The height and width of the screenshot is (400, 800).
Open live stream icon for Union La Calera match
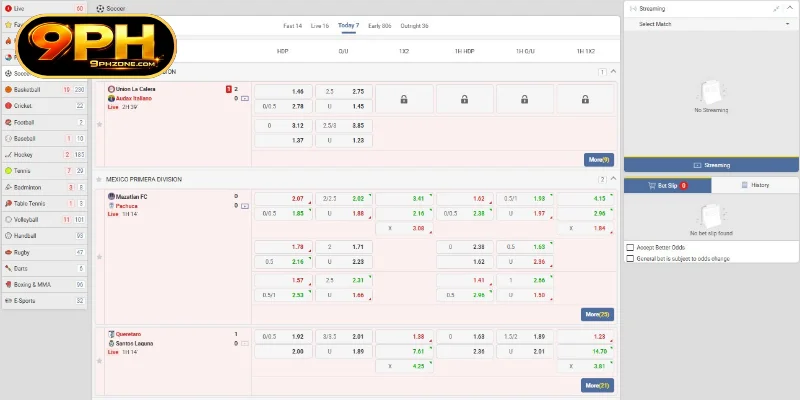245,98
